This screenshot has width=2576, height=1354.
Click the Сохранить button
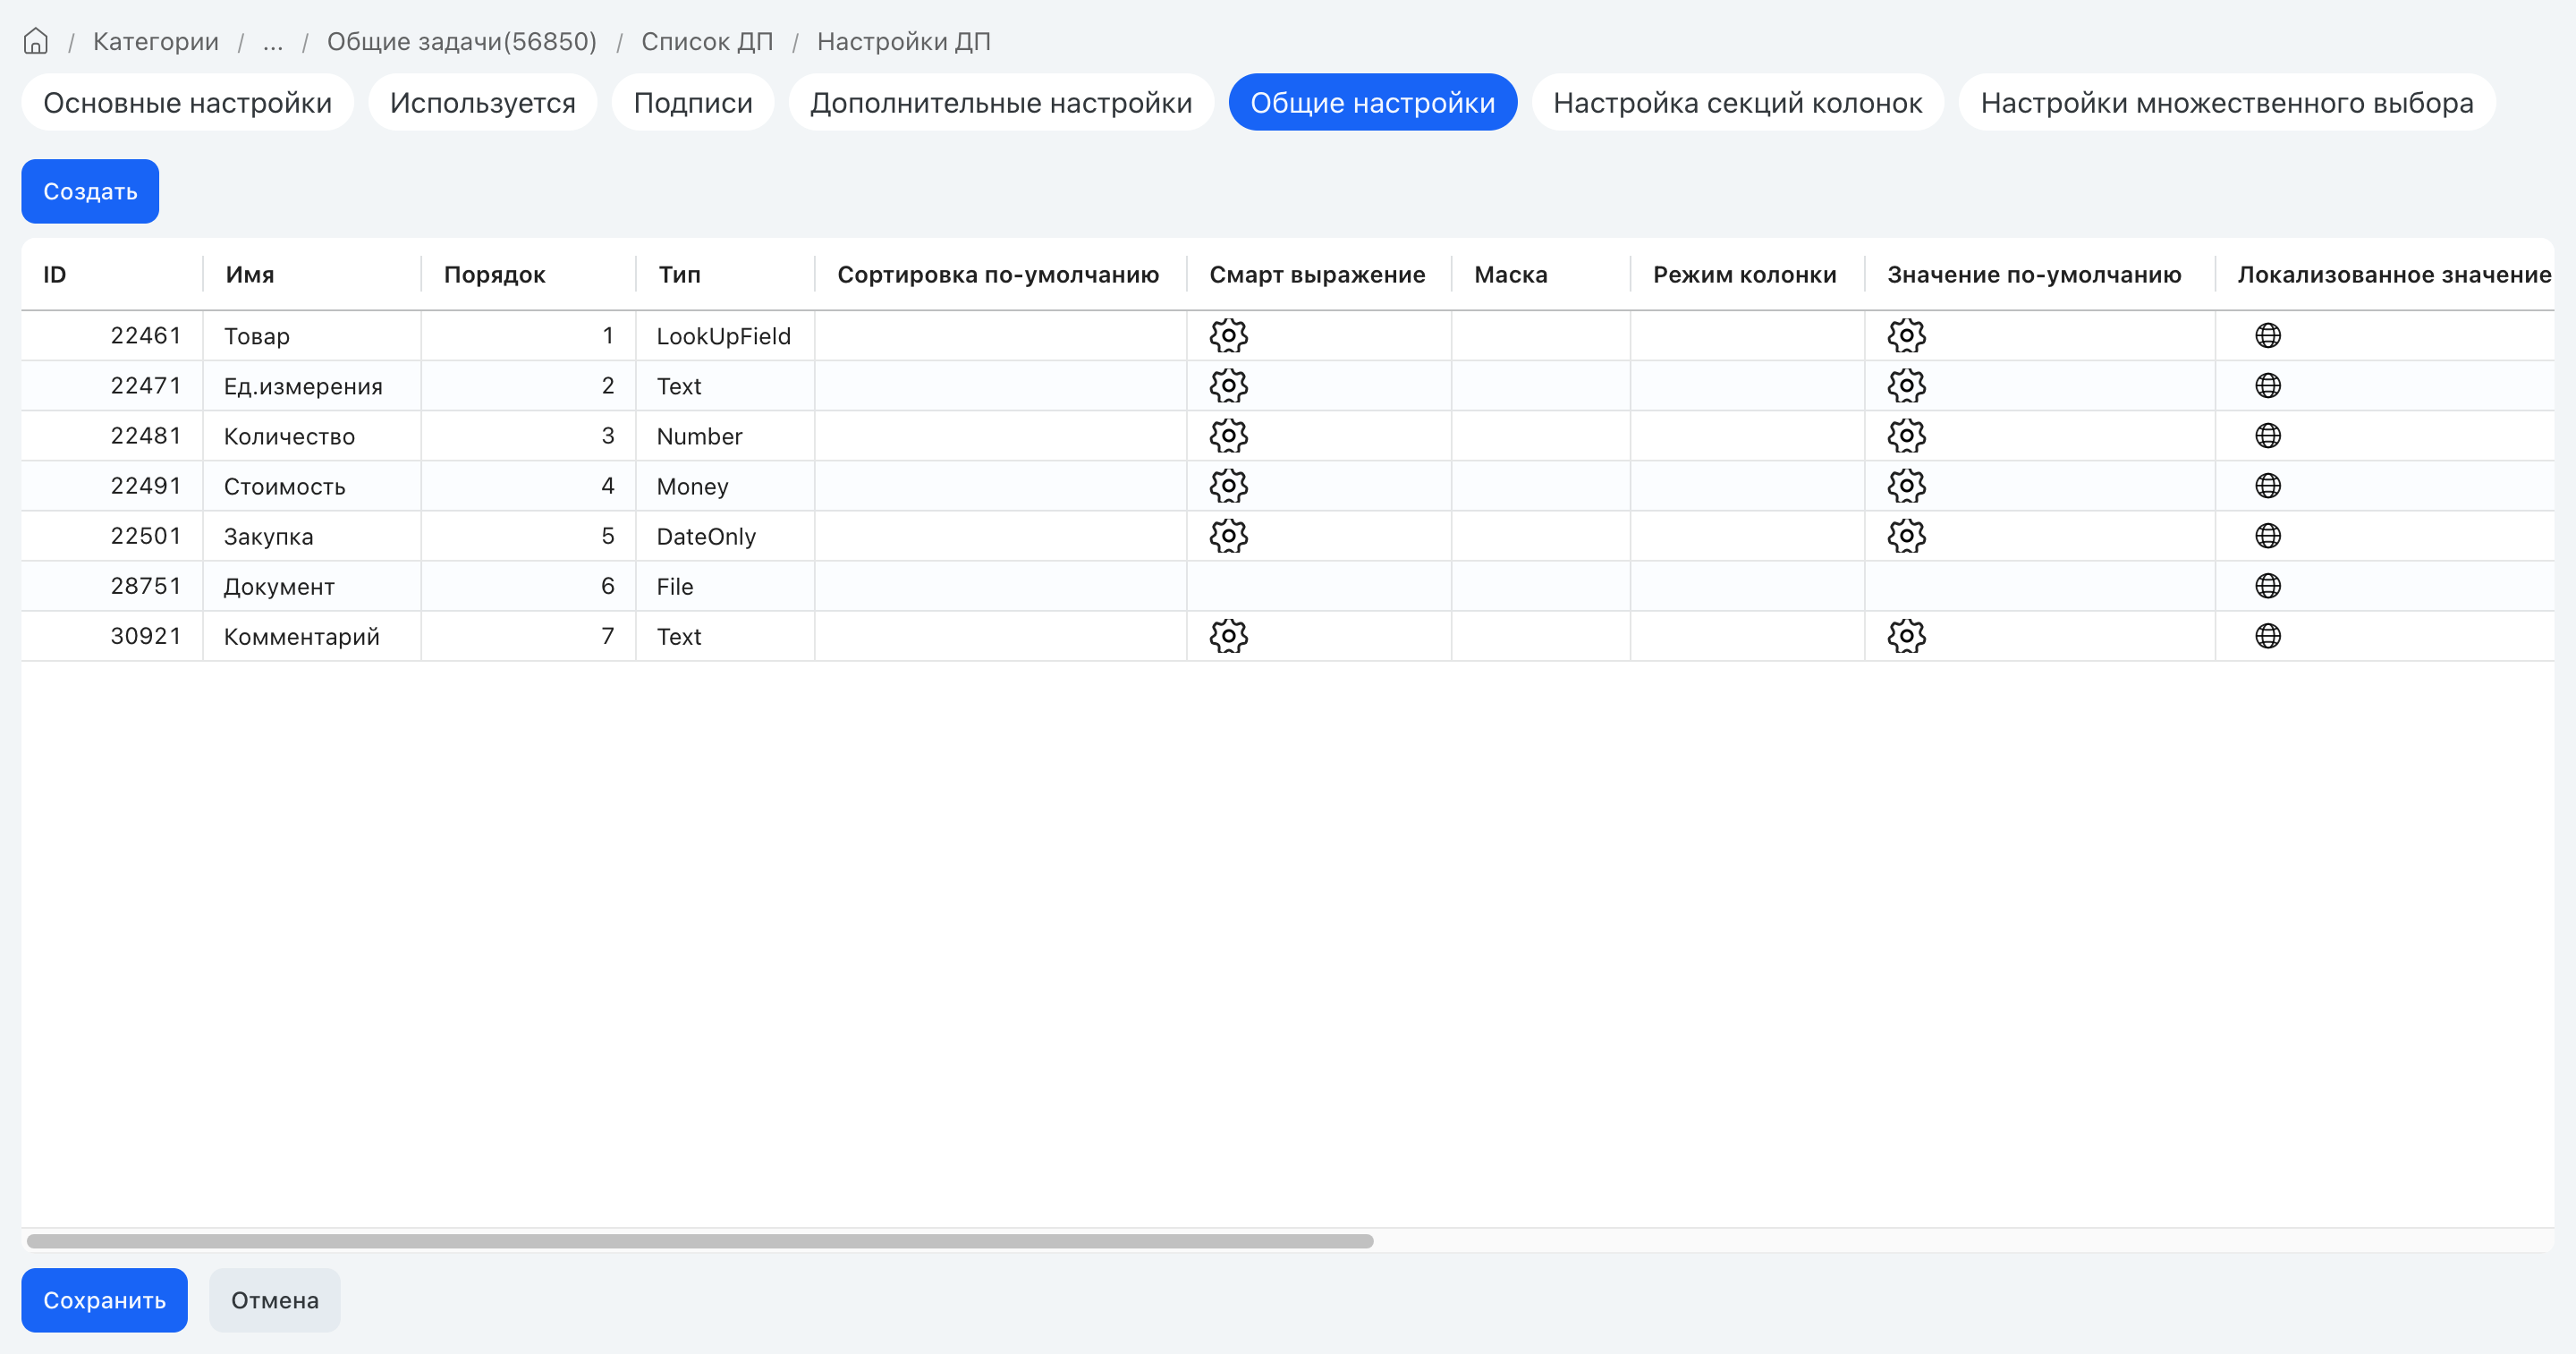pos(104,1300)
